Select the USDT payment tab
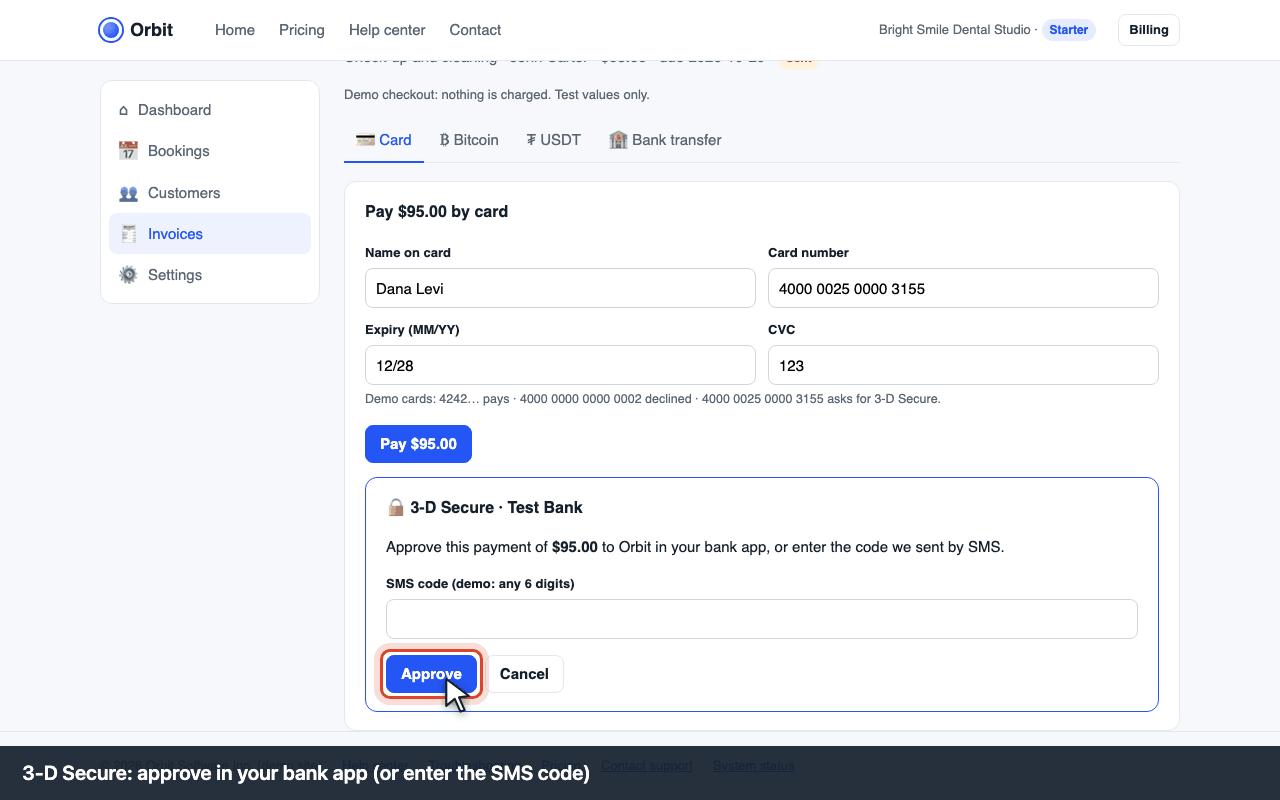The image size is (1280, 800). [554, 140]
